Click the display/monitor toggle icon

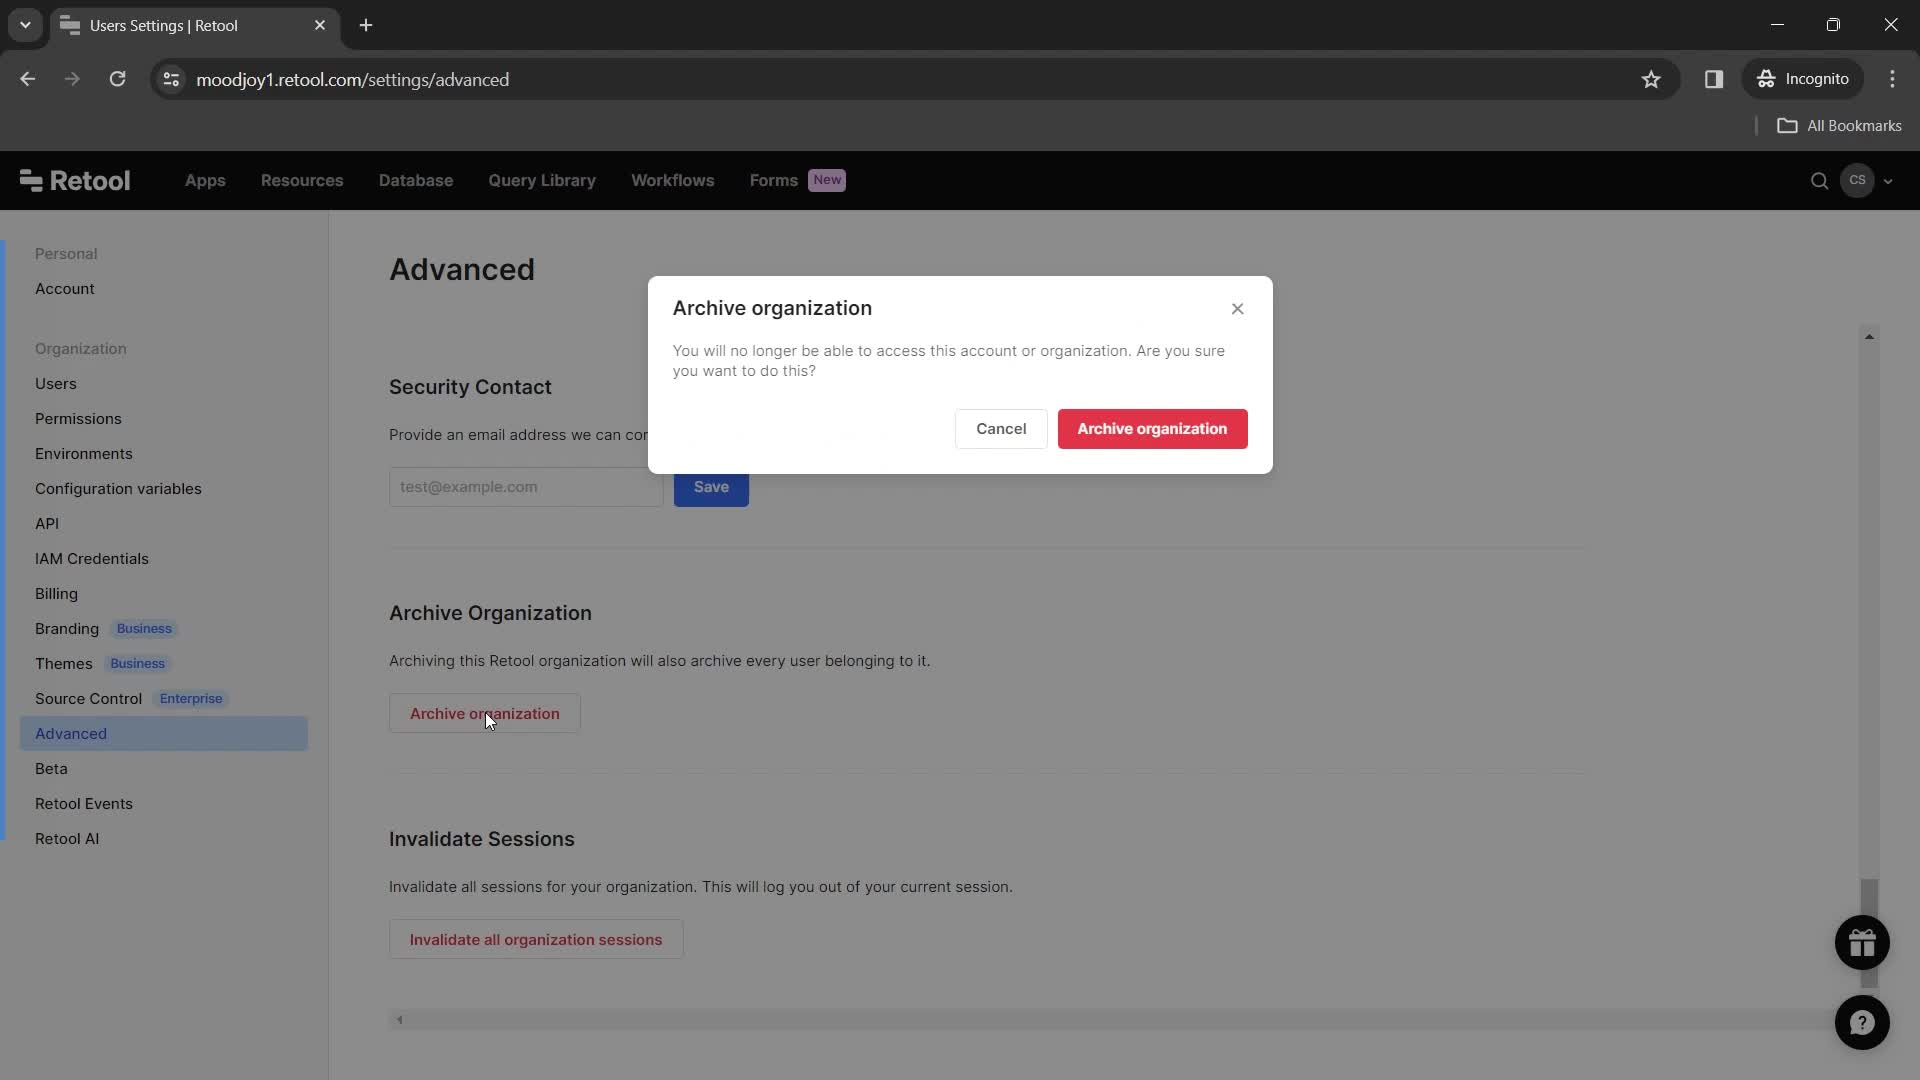(x=1716, y=79)
